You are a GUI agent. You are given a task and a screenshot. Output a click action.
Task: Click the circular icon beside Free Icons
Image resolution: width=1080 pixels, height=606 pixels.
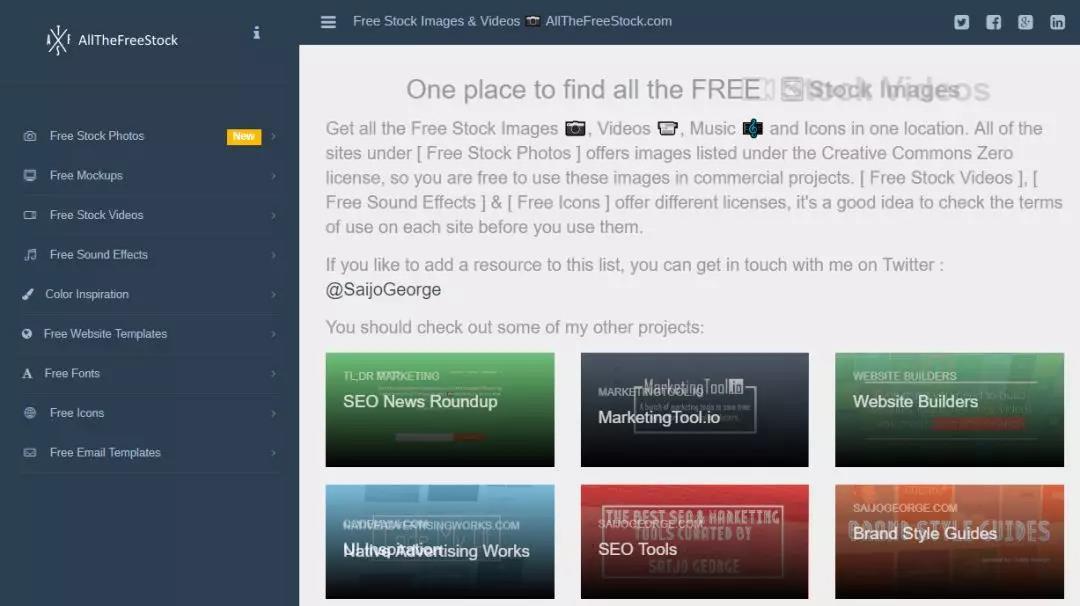pos(30,413)
